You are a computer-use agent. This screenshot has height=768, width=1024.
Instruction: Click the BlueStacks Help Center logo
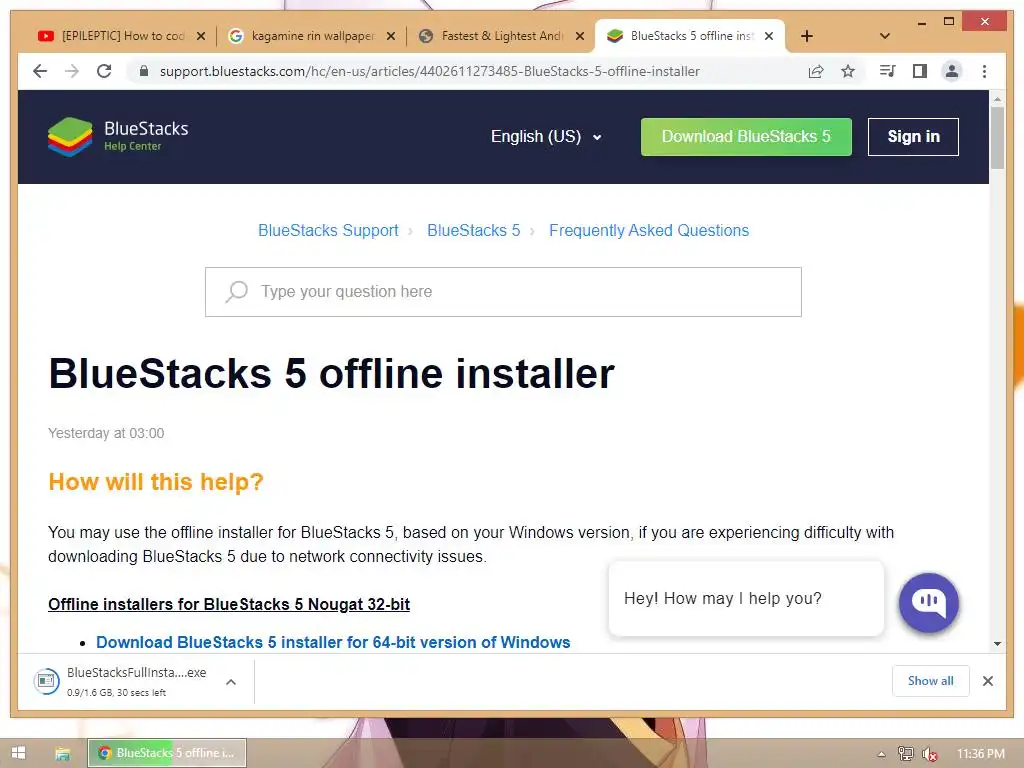(x=118, y=136)
